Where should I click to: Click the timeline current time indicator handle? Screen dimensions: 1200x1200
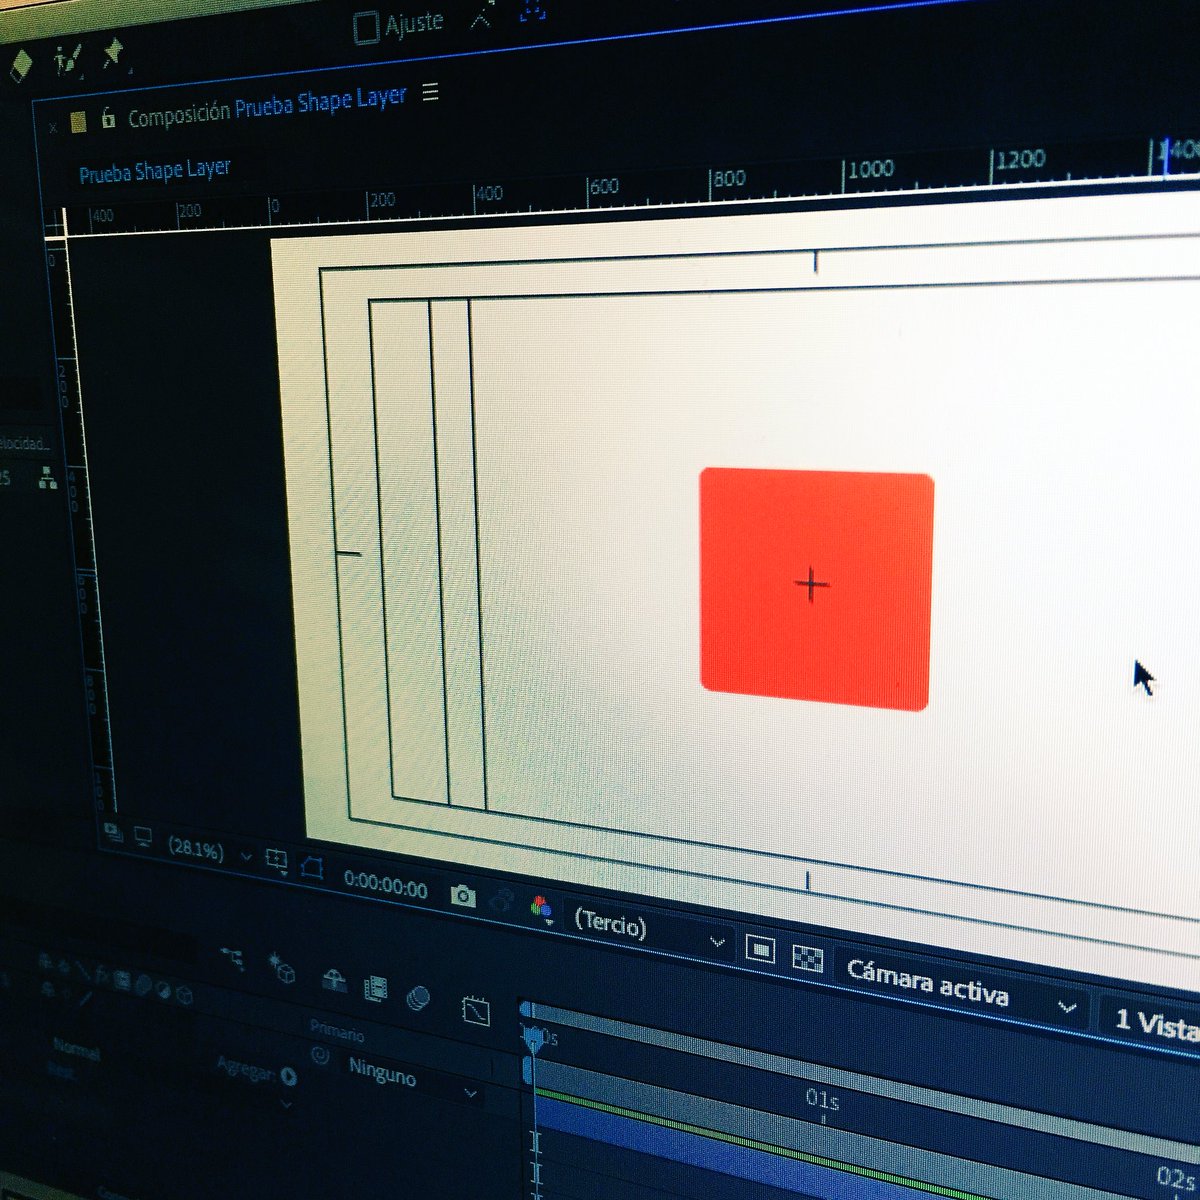coord(534,1040)
